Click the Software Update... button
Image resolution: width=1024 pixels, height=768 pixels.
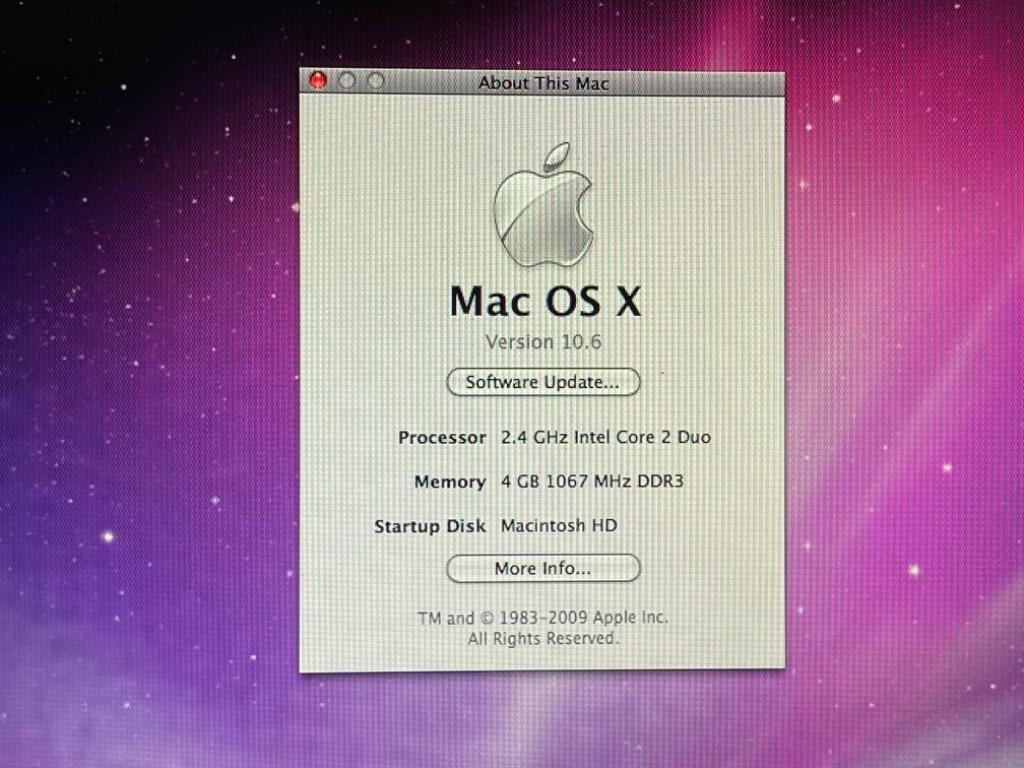pyautogui.click(x=543, y=382)
